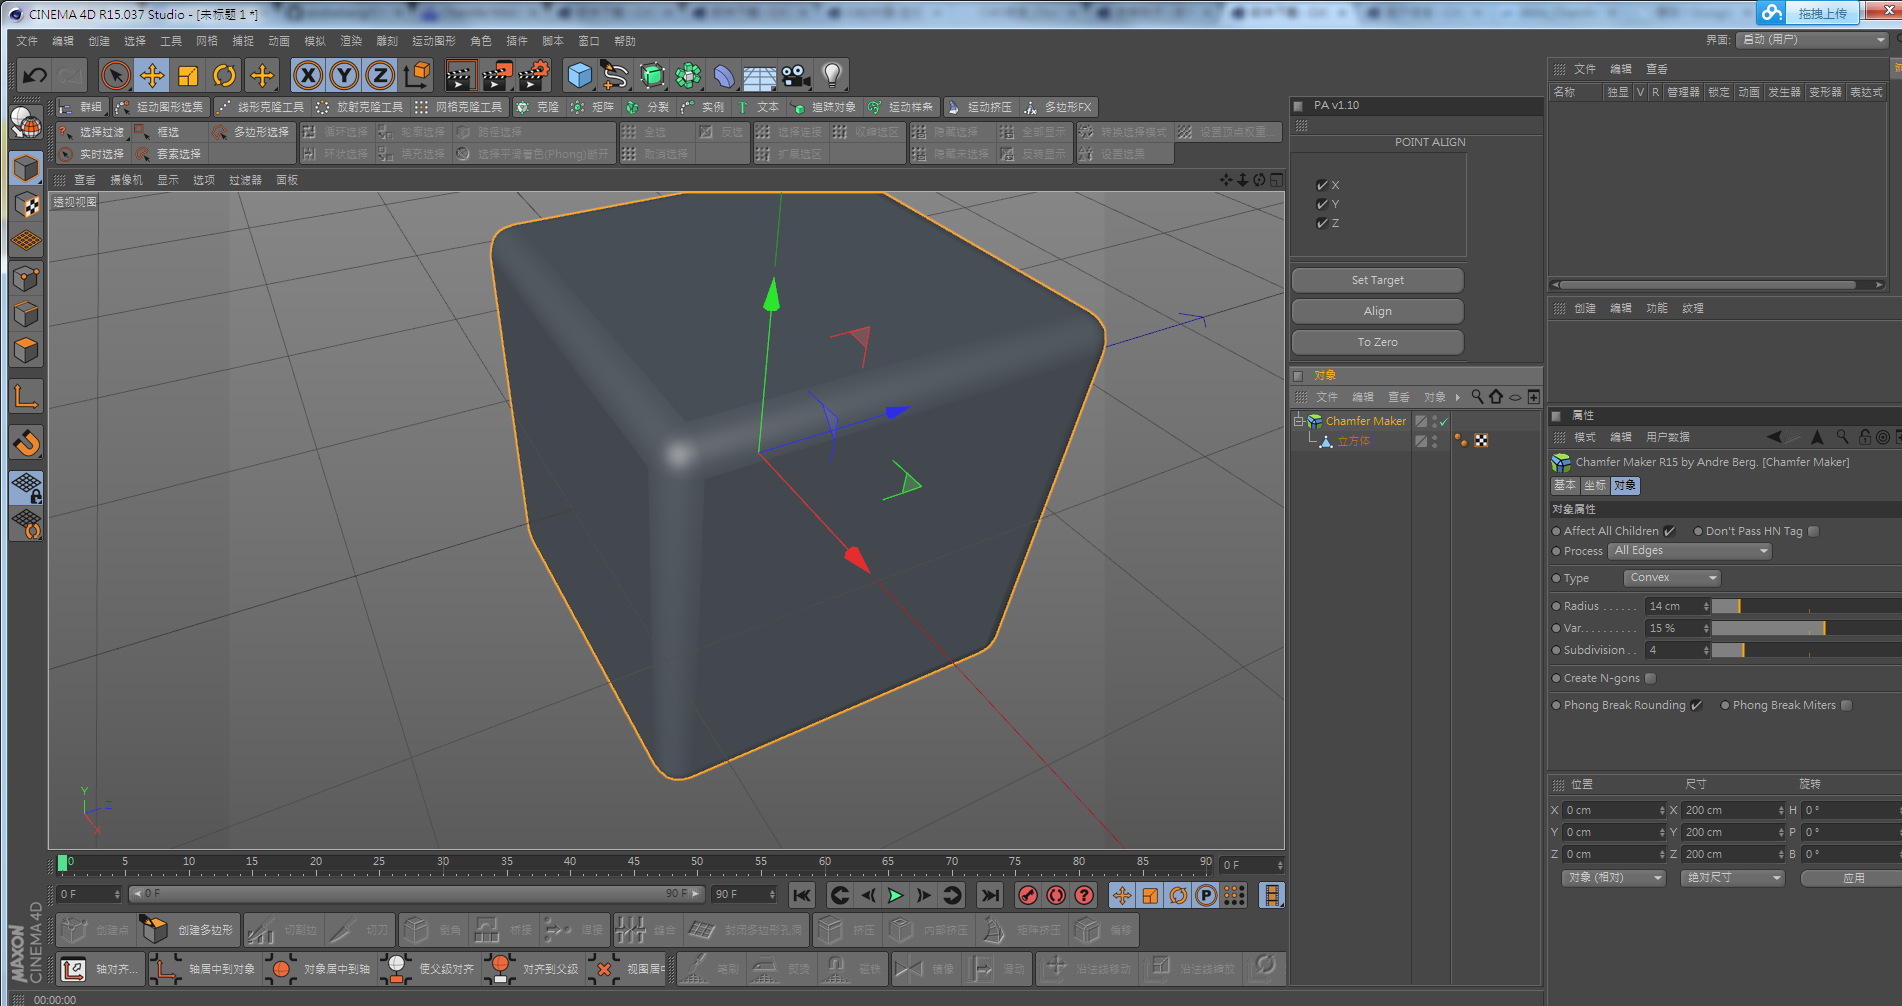Viewport: 1902px width, 1006px height.
Task: Toggle X axis lock icon
Action: [308, 75]
